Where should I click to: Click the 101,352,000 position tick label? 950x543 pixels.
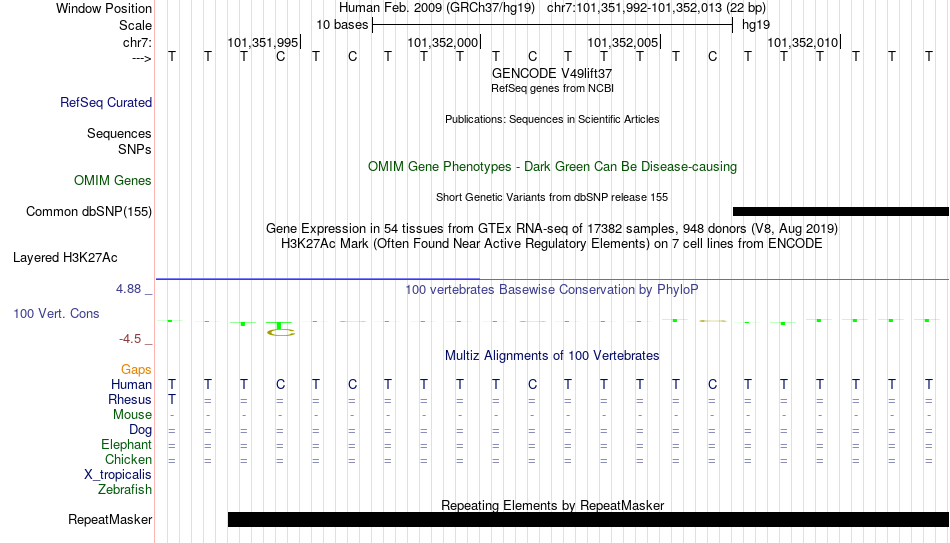click(x=443, y=42)
